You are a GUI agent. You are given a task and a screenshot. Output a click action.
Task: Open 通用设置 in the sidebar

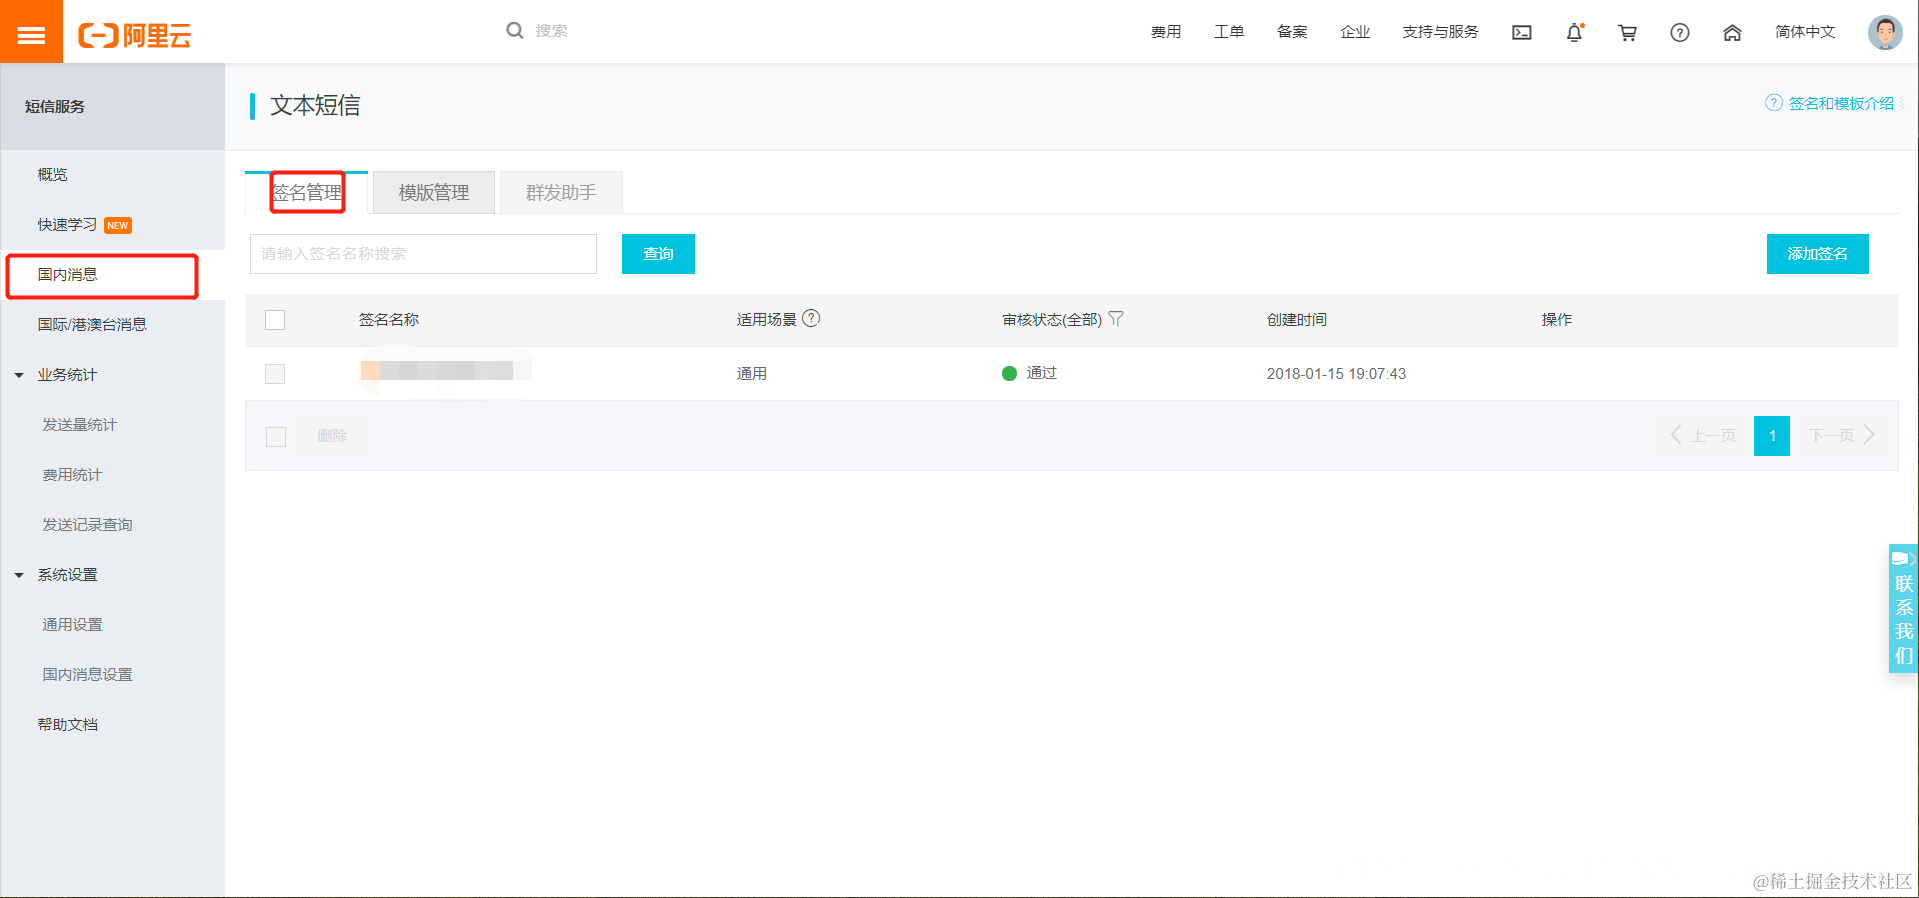pos(72,625)
